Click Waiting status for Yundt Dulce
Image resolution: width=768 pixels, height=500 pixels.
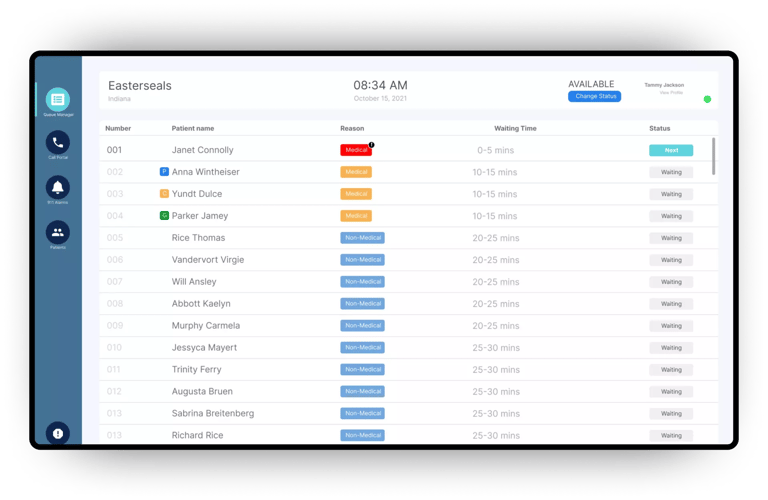671,194
